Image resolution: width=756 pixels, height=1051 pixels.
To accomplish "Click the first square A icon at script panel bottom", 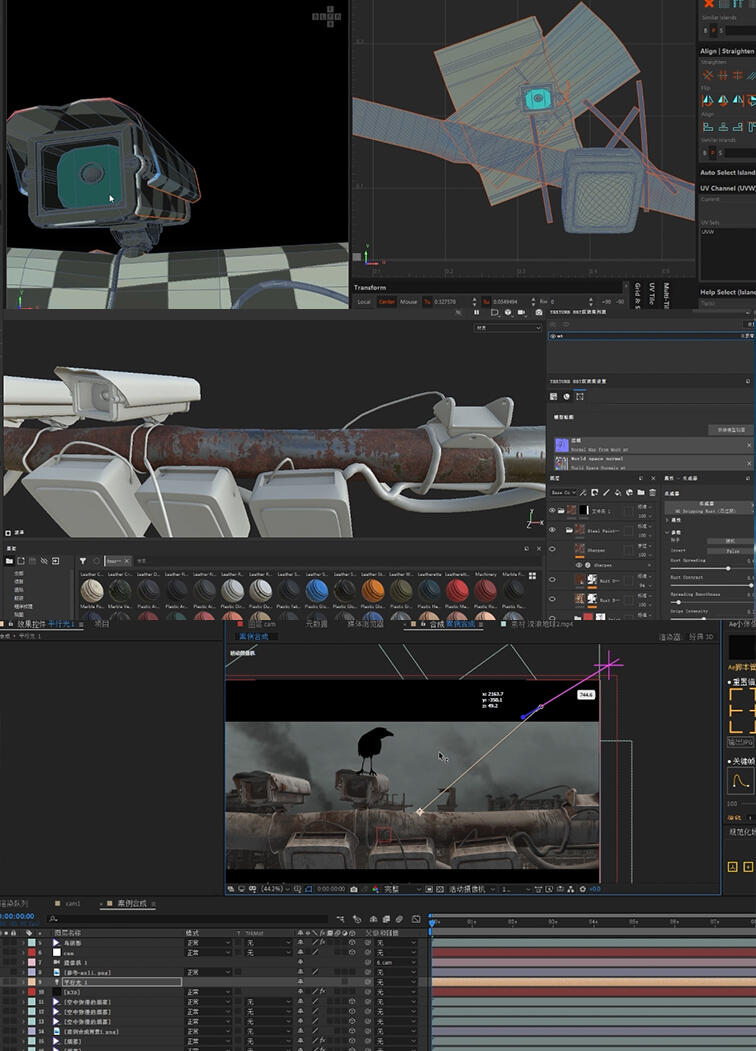I will [x=732, y=867].
